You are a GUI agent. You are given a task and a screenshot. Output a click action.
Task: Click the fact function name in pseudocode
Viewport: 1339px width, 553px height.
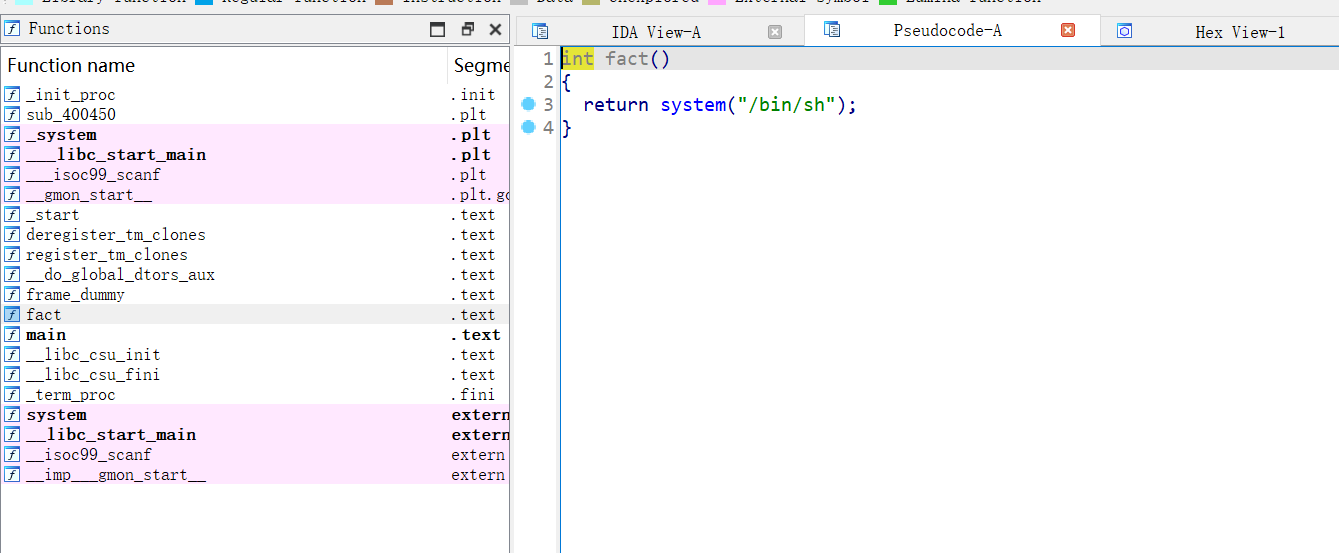[x=627, y=59]
